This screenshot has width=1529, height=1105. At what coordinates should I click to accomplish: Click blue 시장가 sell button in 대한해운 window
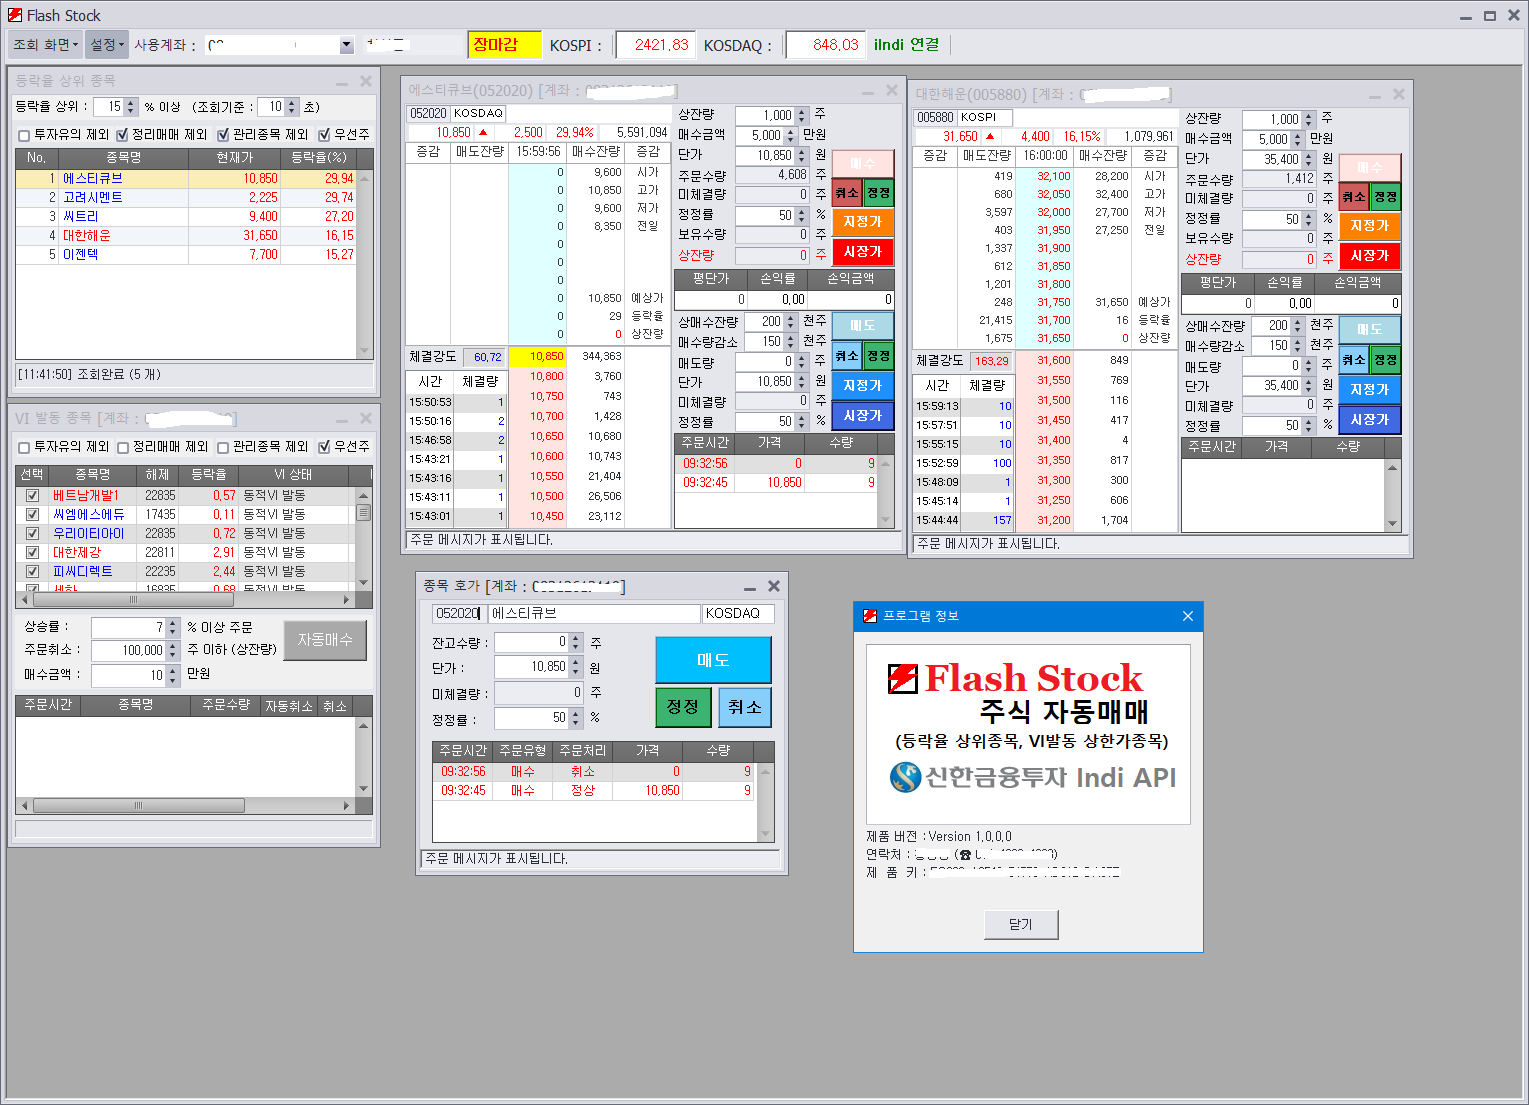click(x=1370, y=419)
